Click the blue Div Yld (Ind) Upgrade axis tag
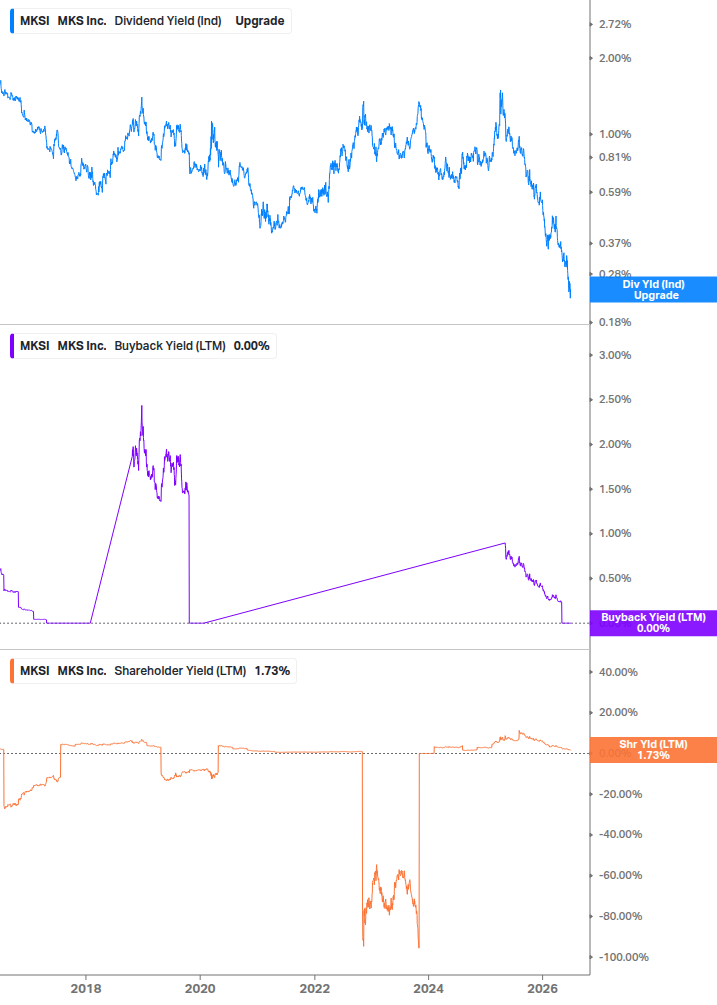 pos(653,290)
